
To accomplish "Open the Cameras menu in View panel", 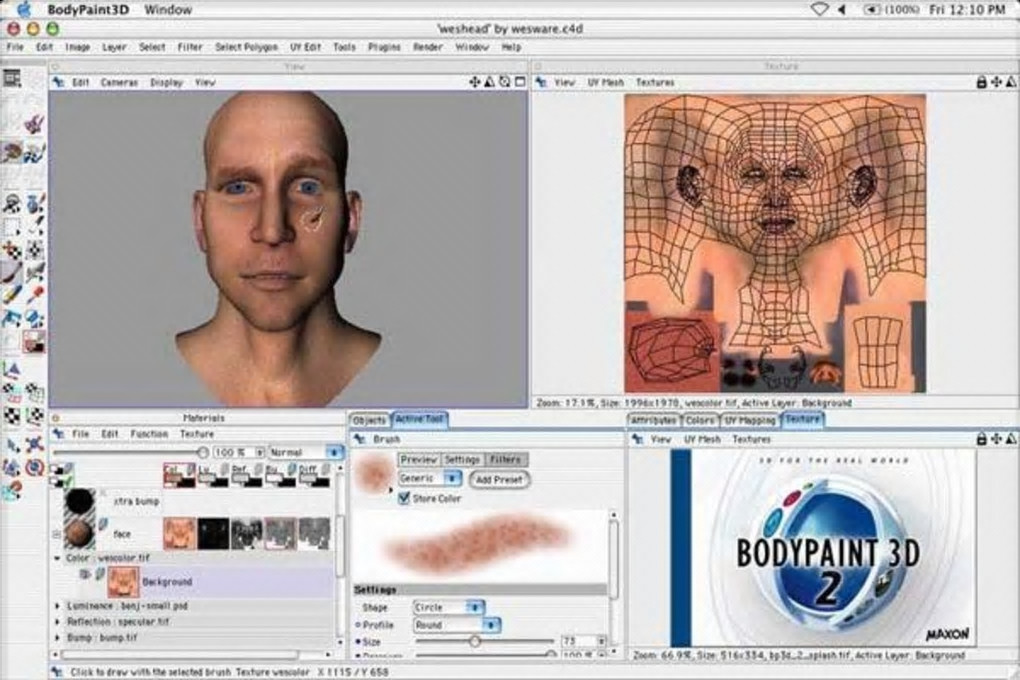I will (119, 82).
